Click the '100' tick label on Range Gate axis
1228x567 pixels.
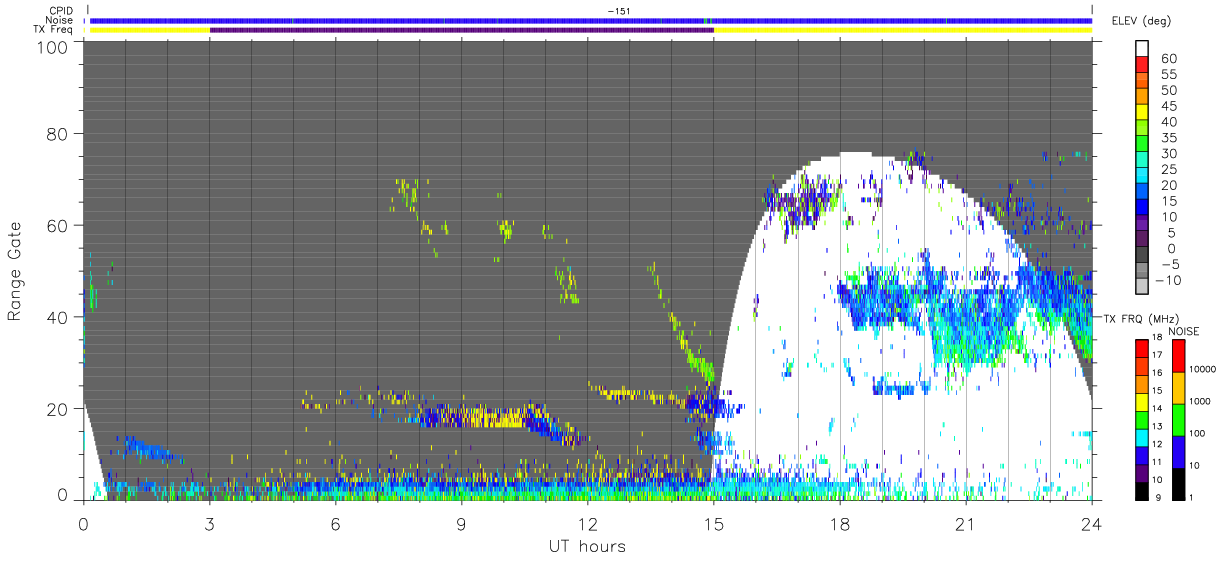52,46
